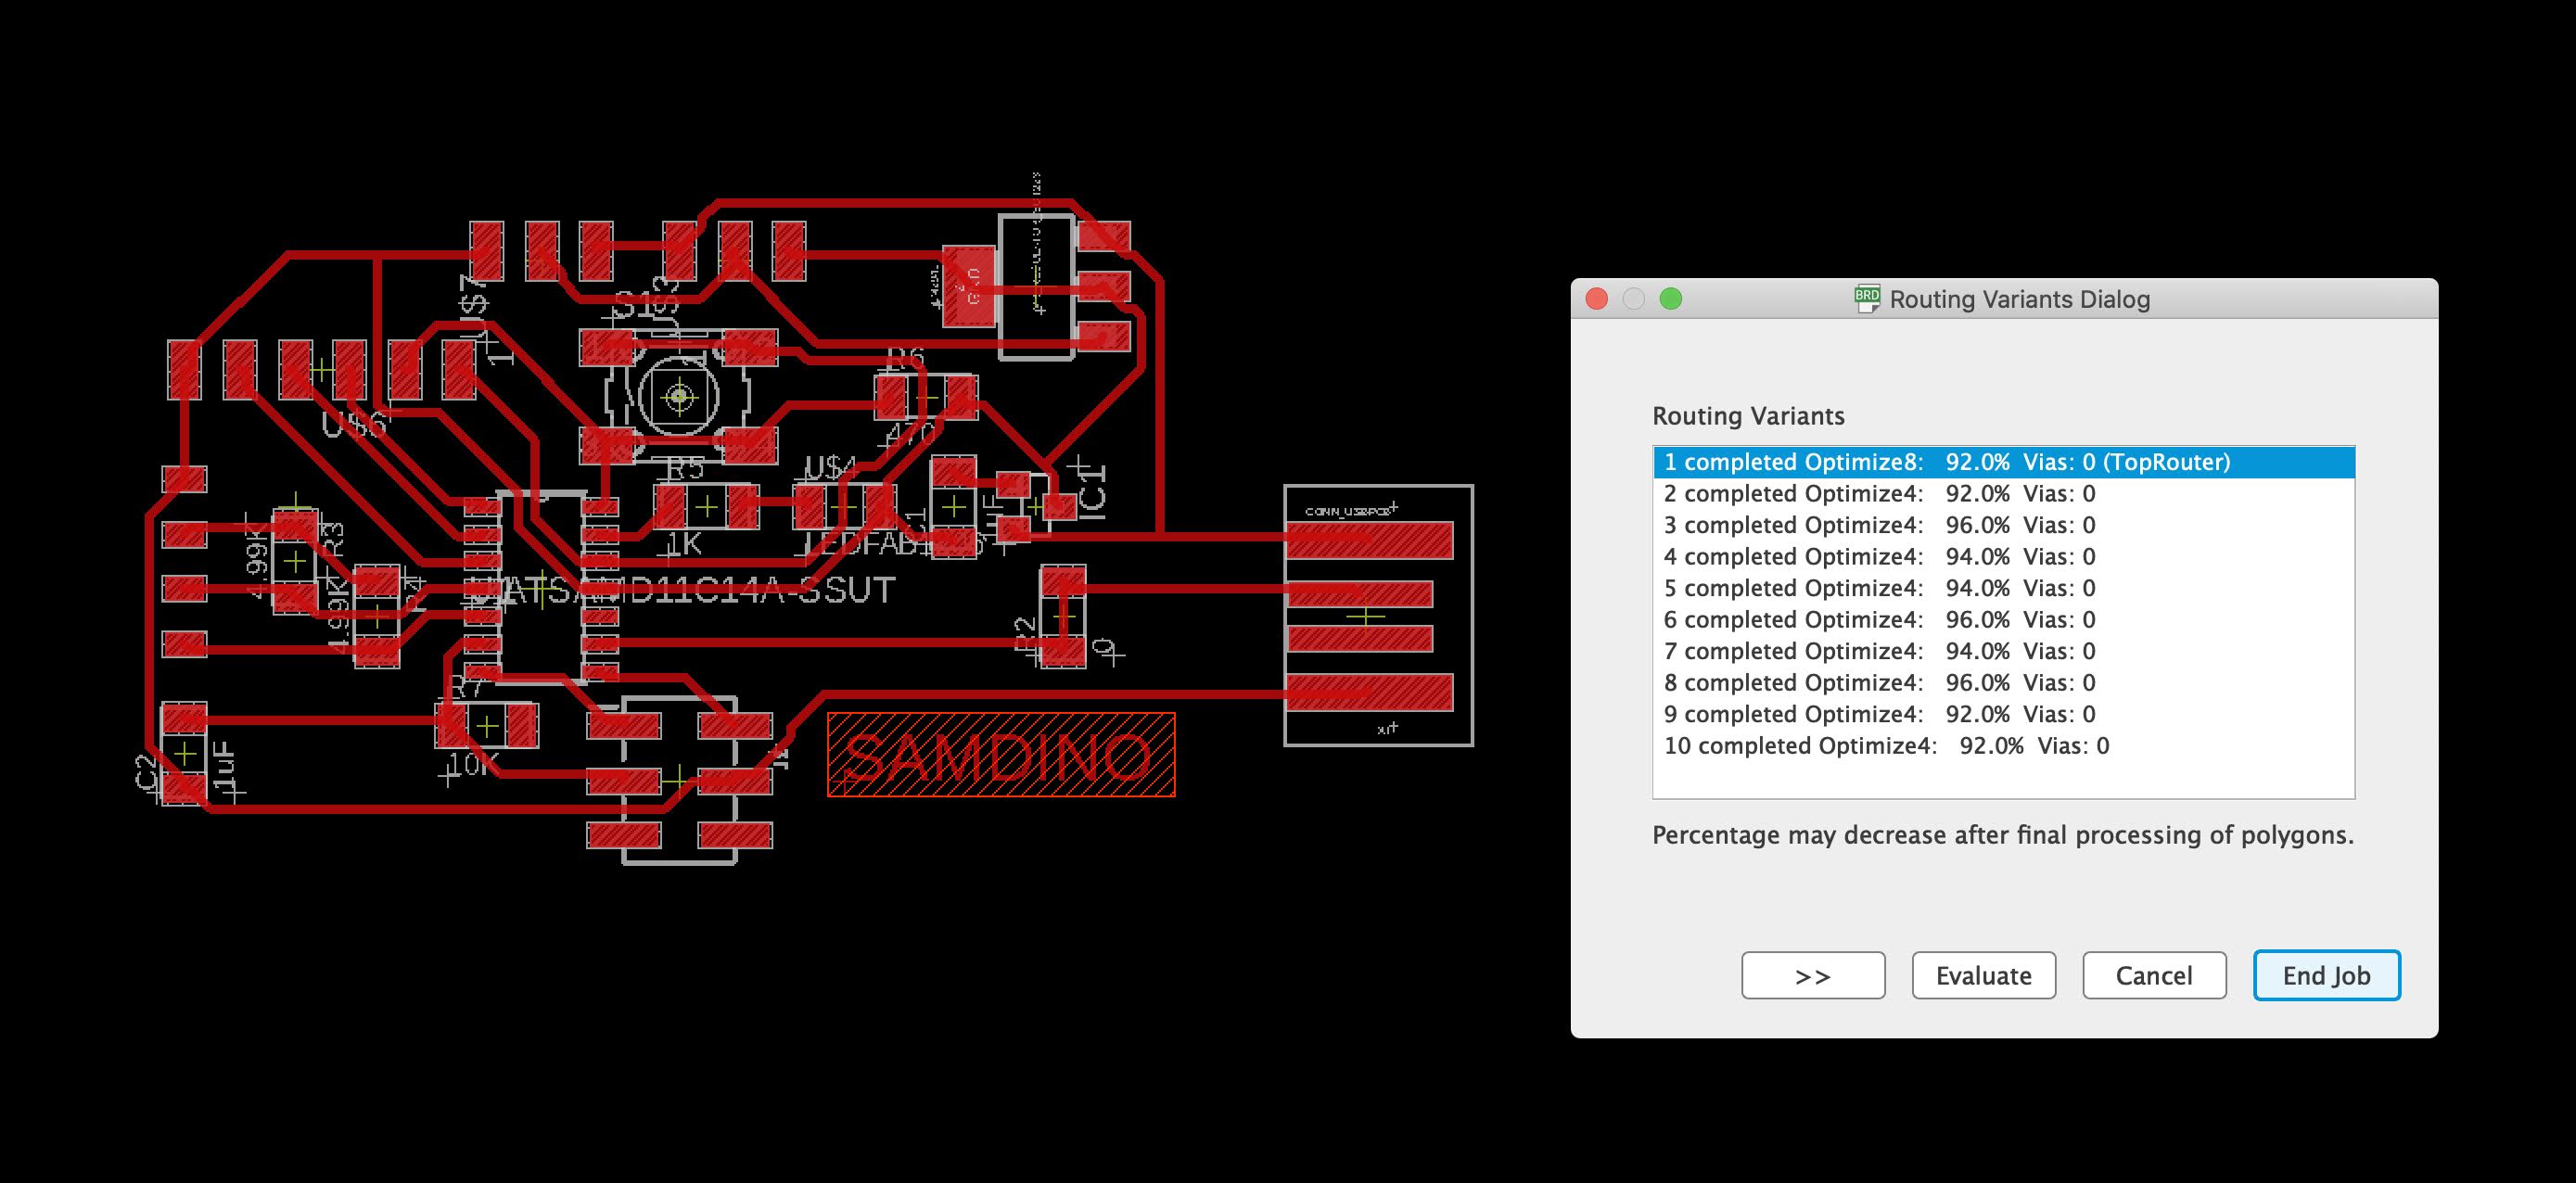Select routing variant 3 at 96.0%
The height and width of the screenshot is (1183, 2576).
1878,525
